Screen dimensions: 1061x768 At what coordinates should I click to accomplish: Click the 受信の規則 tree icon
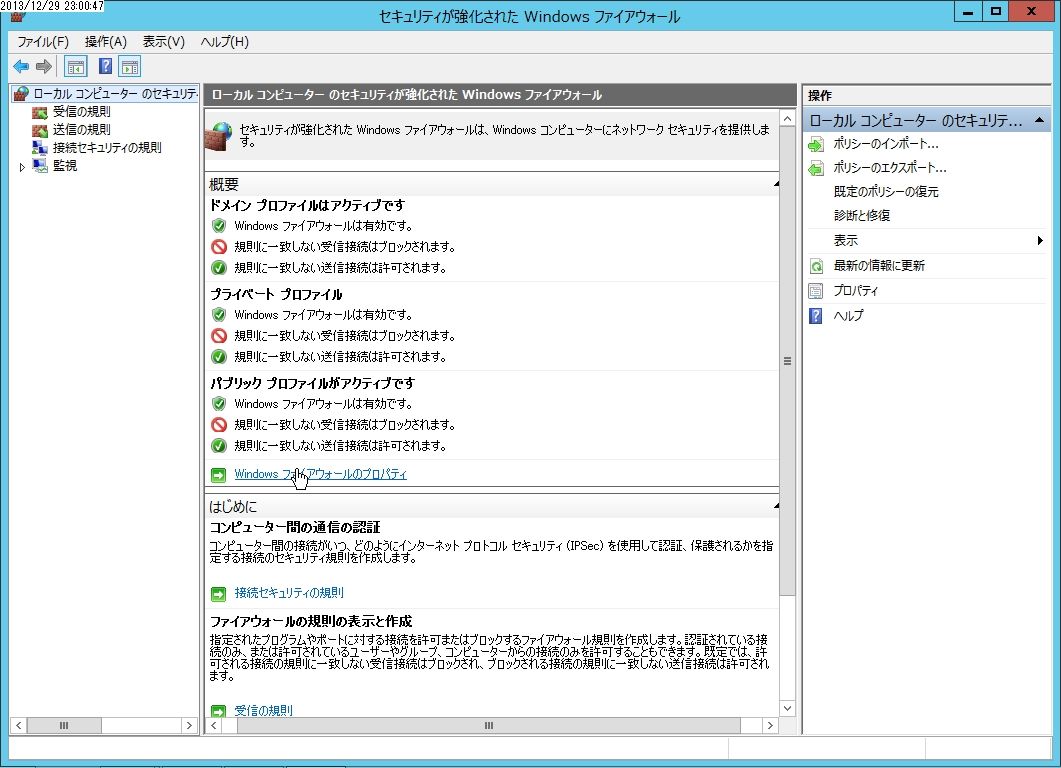[x=40, y=112]
